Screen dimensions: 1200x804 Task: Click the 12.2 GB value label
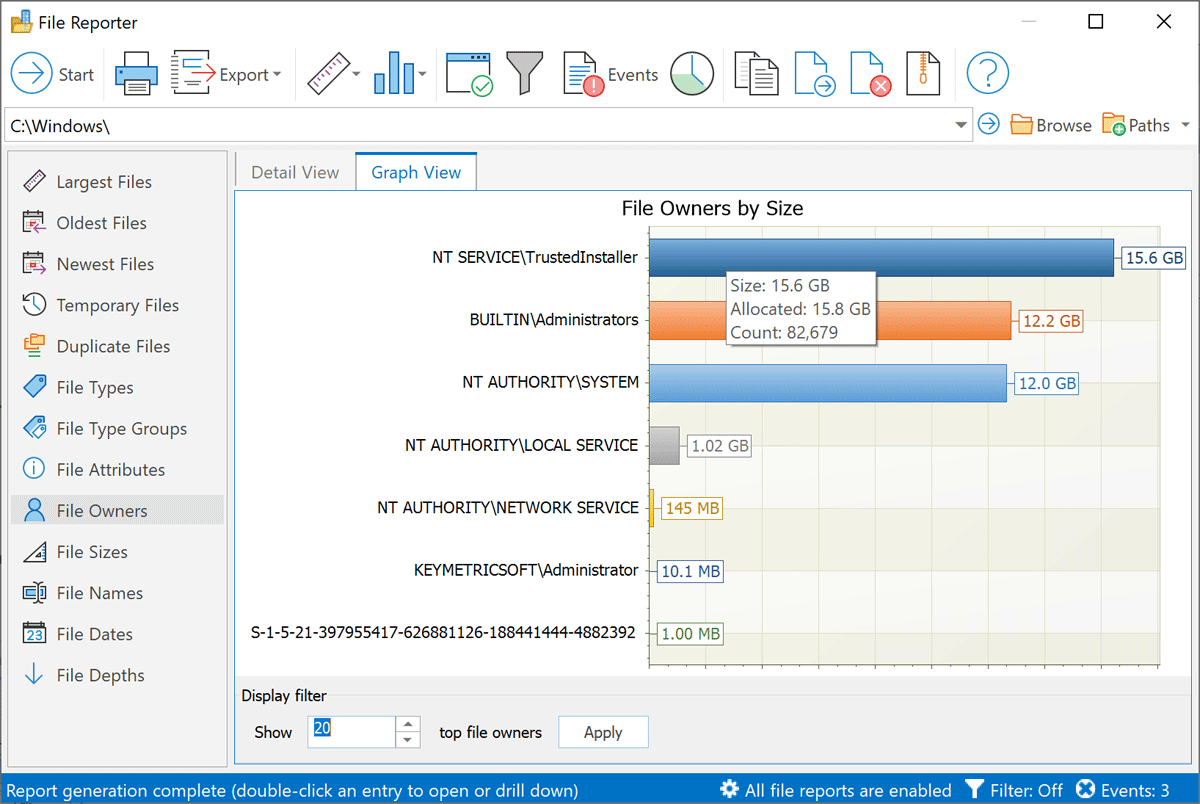(x=1051, y=321)
